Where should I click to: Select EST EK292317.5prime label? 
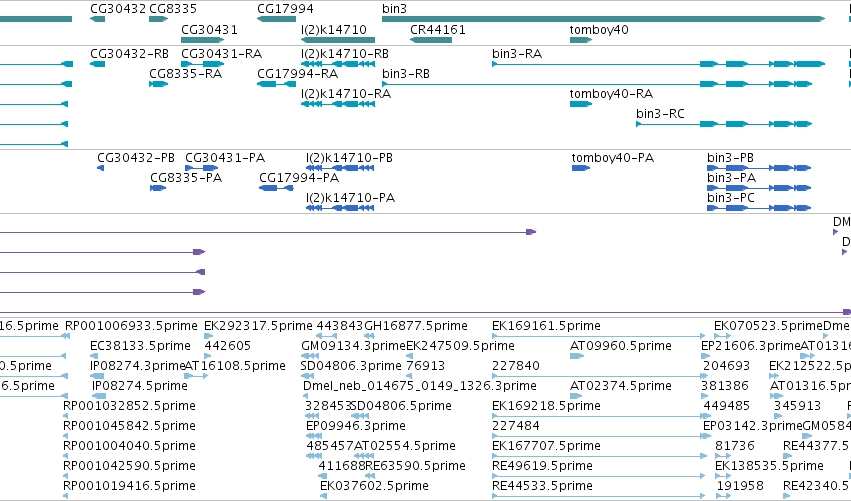[x=258, y=326]
